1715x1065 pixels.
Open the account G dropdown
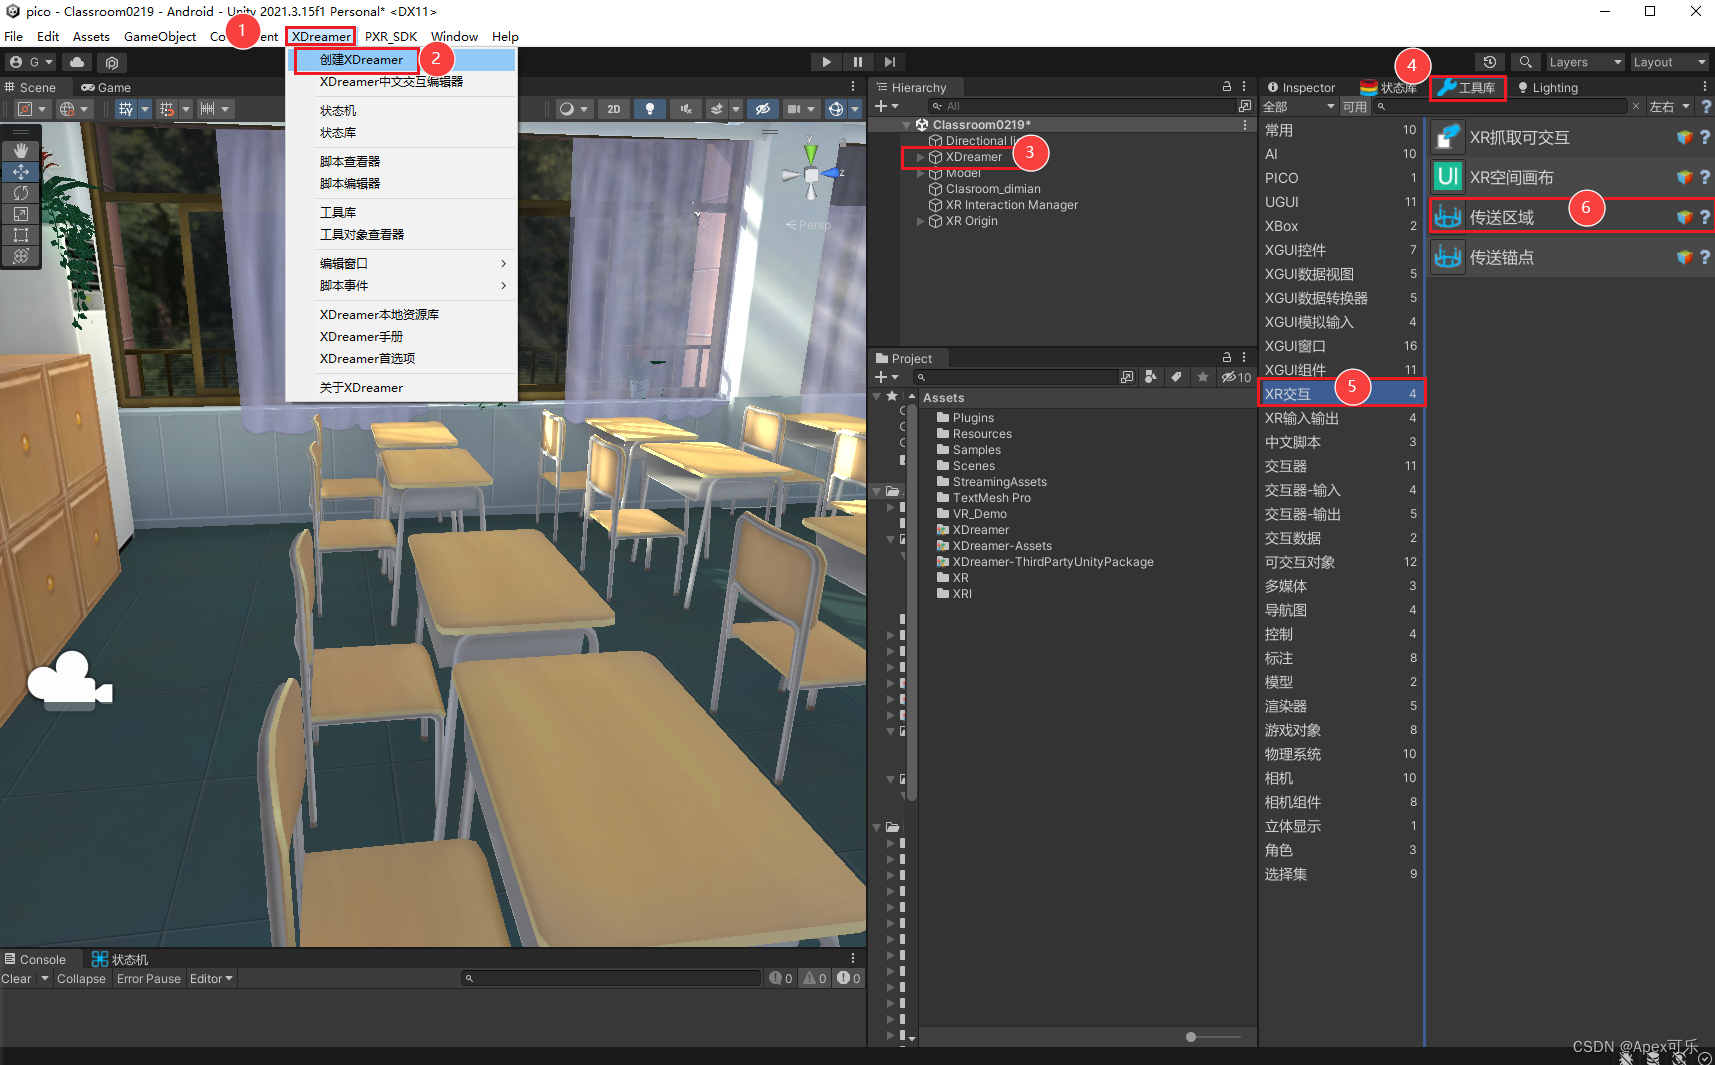pos(31,62)
